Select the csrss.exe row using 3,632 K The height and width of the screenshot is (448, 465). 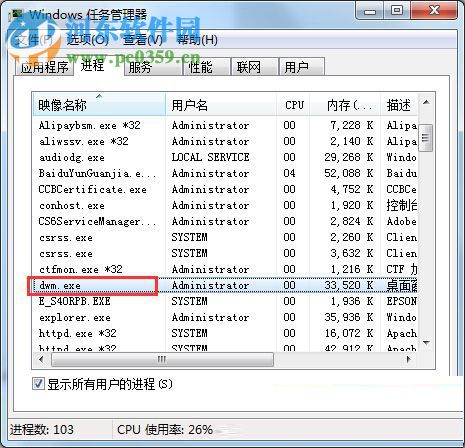(x=225, y=253)
